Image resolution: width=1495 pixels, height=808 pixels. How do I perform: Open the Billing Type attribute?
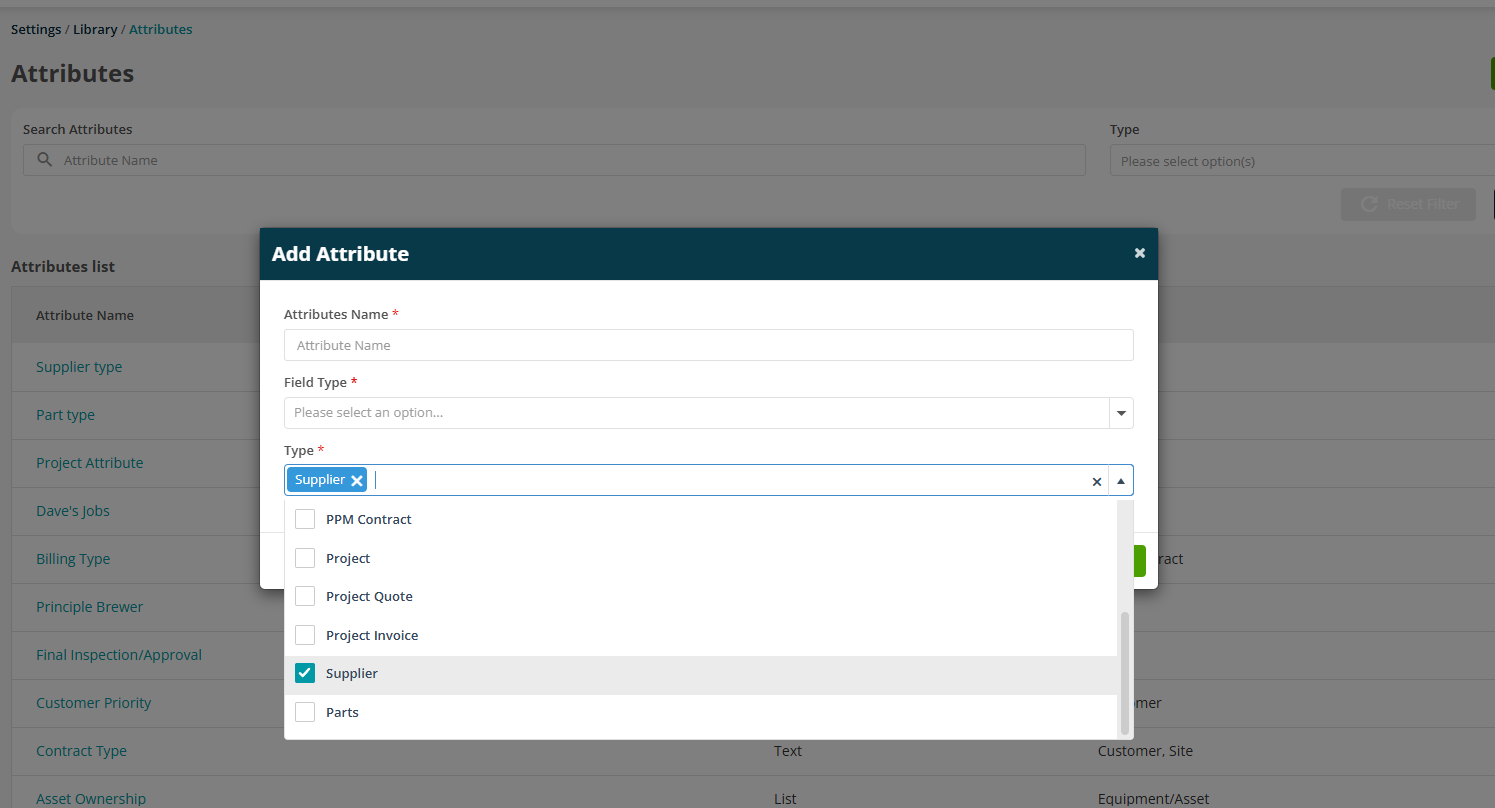tap(73, 559)
